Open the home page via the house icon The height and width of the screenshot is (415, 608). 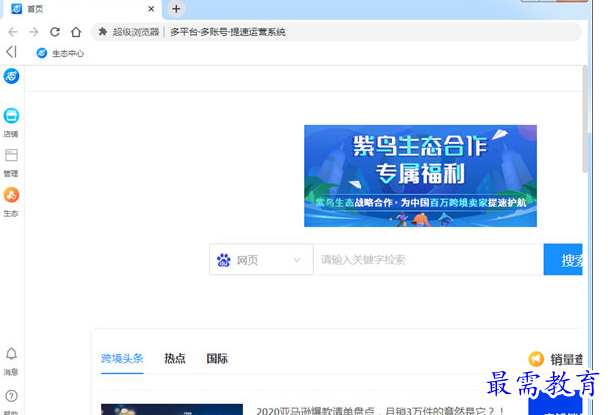point(76,32)
